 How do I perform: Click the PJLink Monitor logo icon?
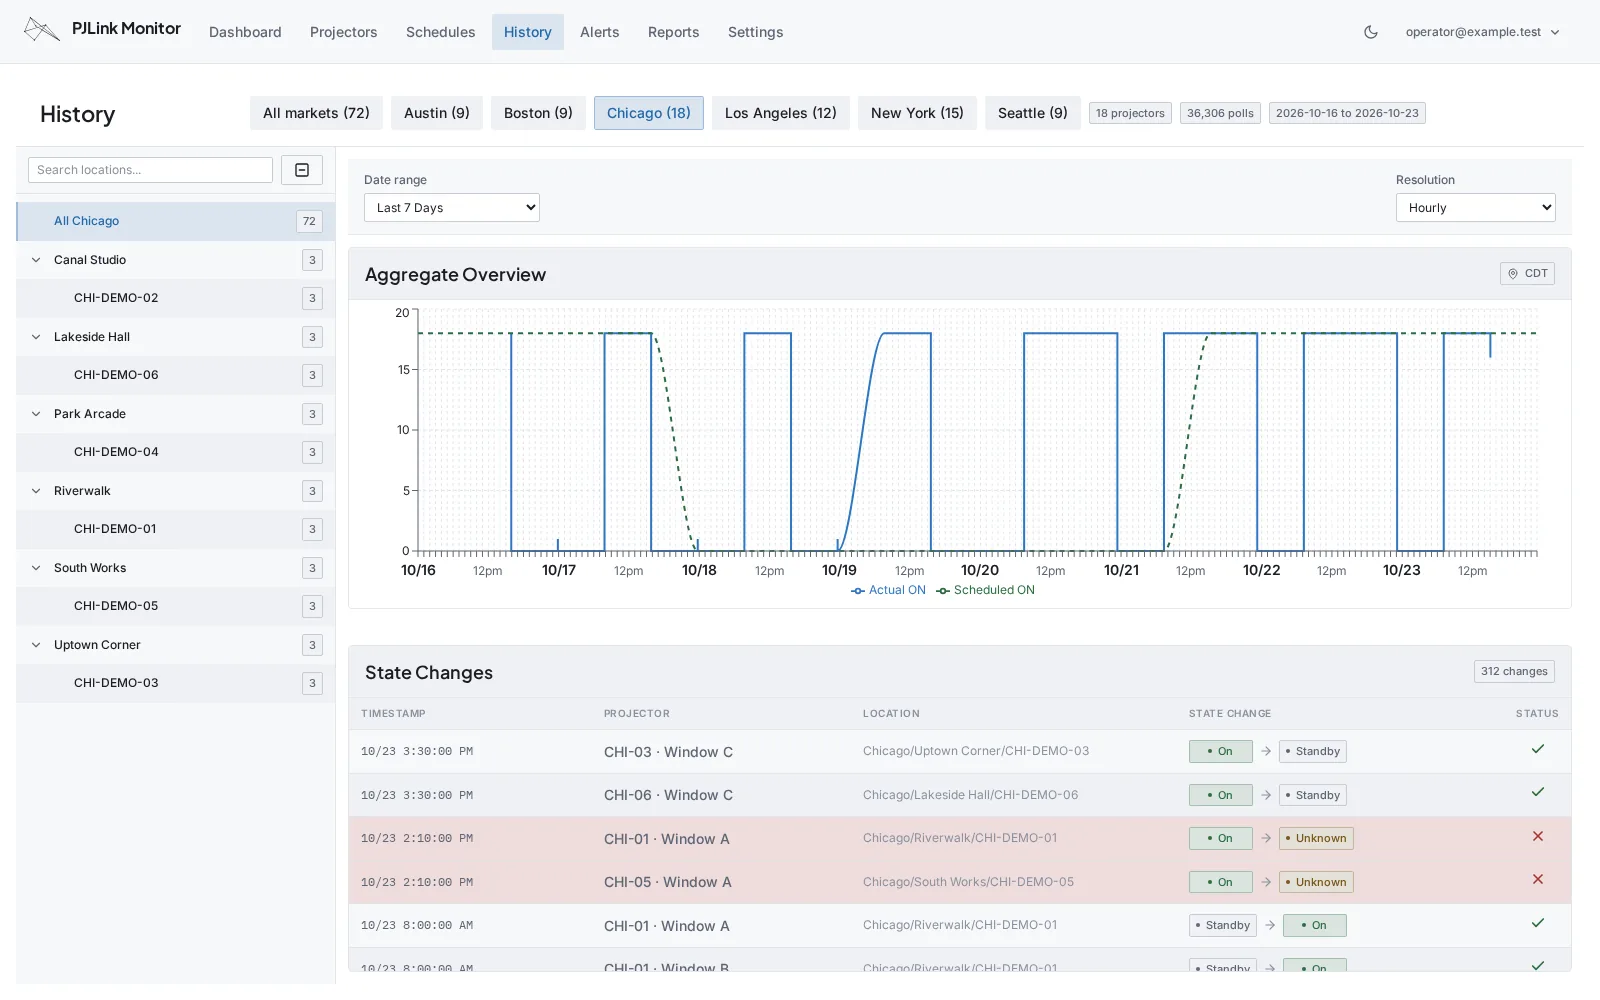coord(41,30)
